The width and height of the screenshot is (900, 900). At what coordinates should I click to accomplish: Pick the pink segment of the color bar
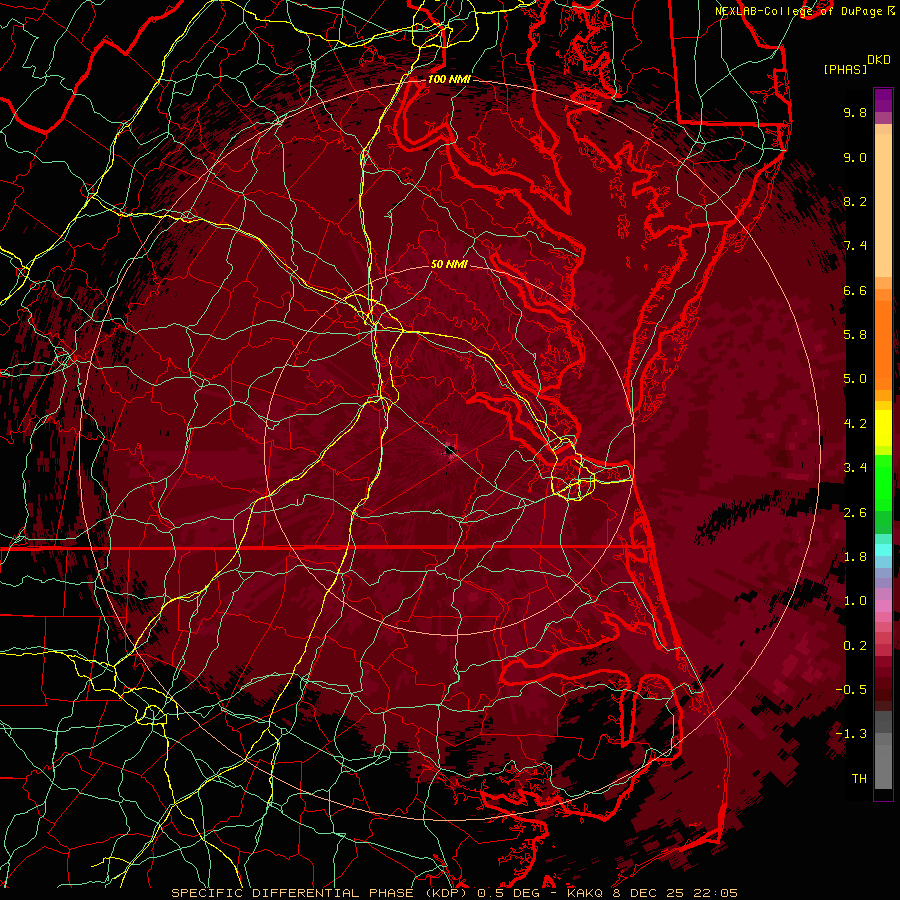(883, 606)
